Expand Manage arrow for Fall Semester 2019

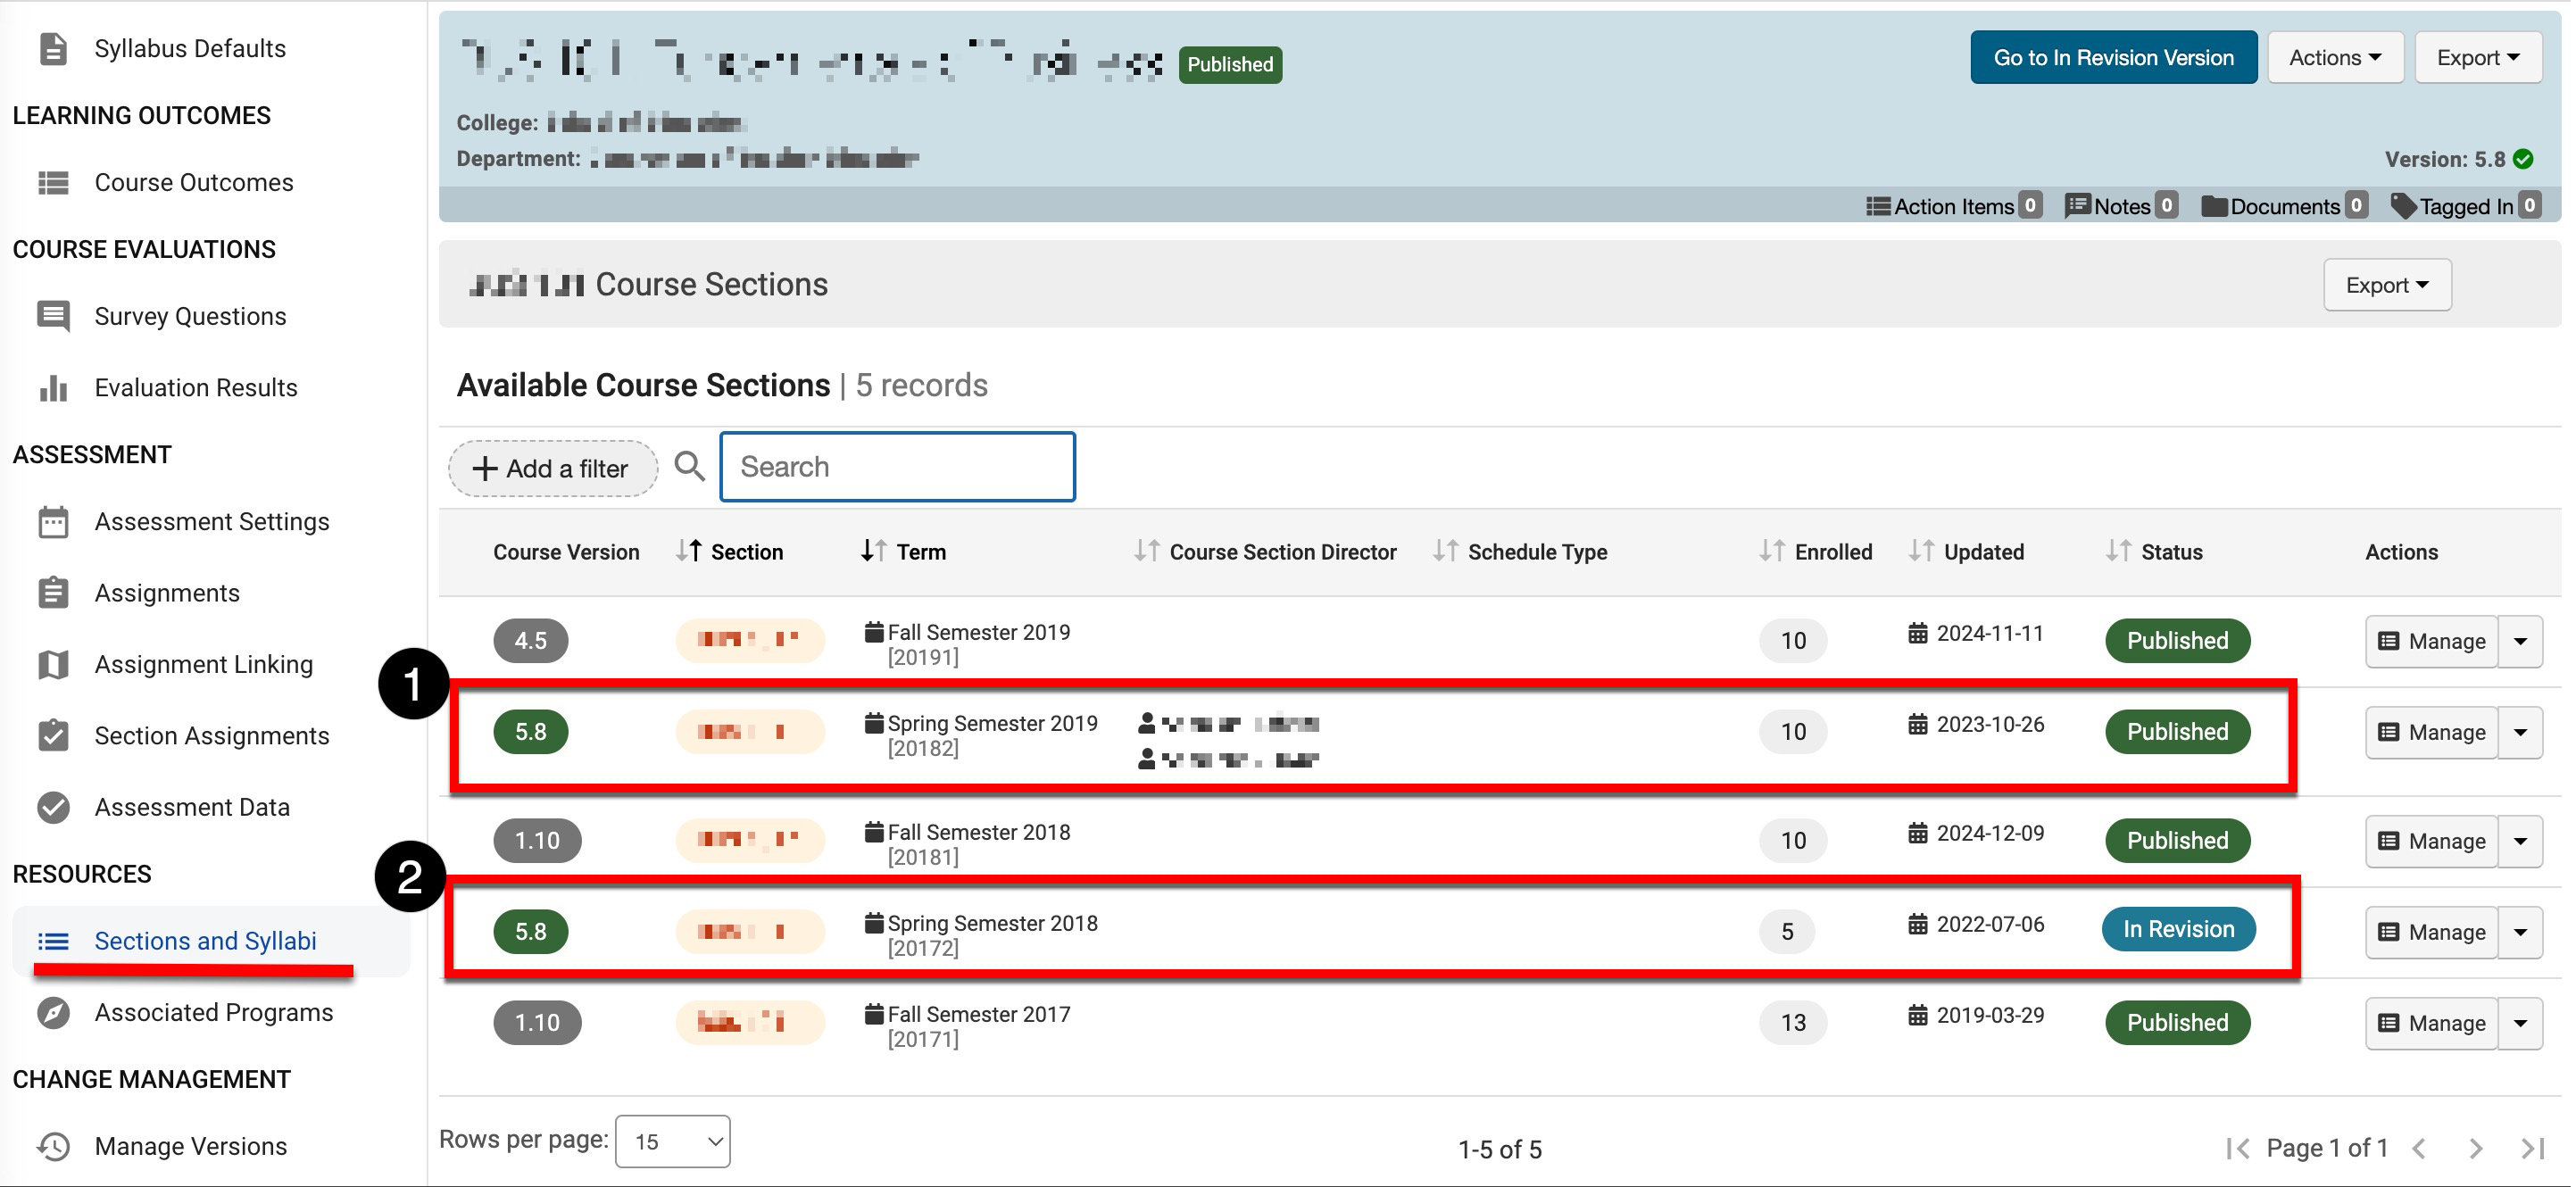tap(2520, 641)
